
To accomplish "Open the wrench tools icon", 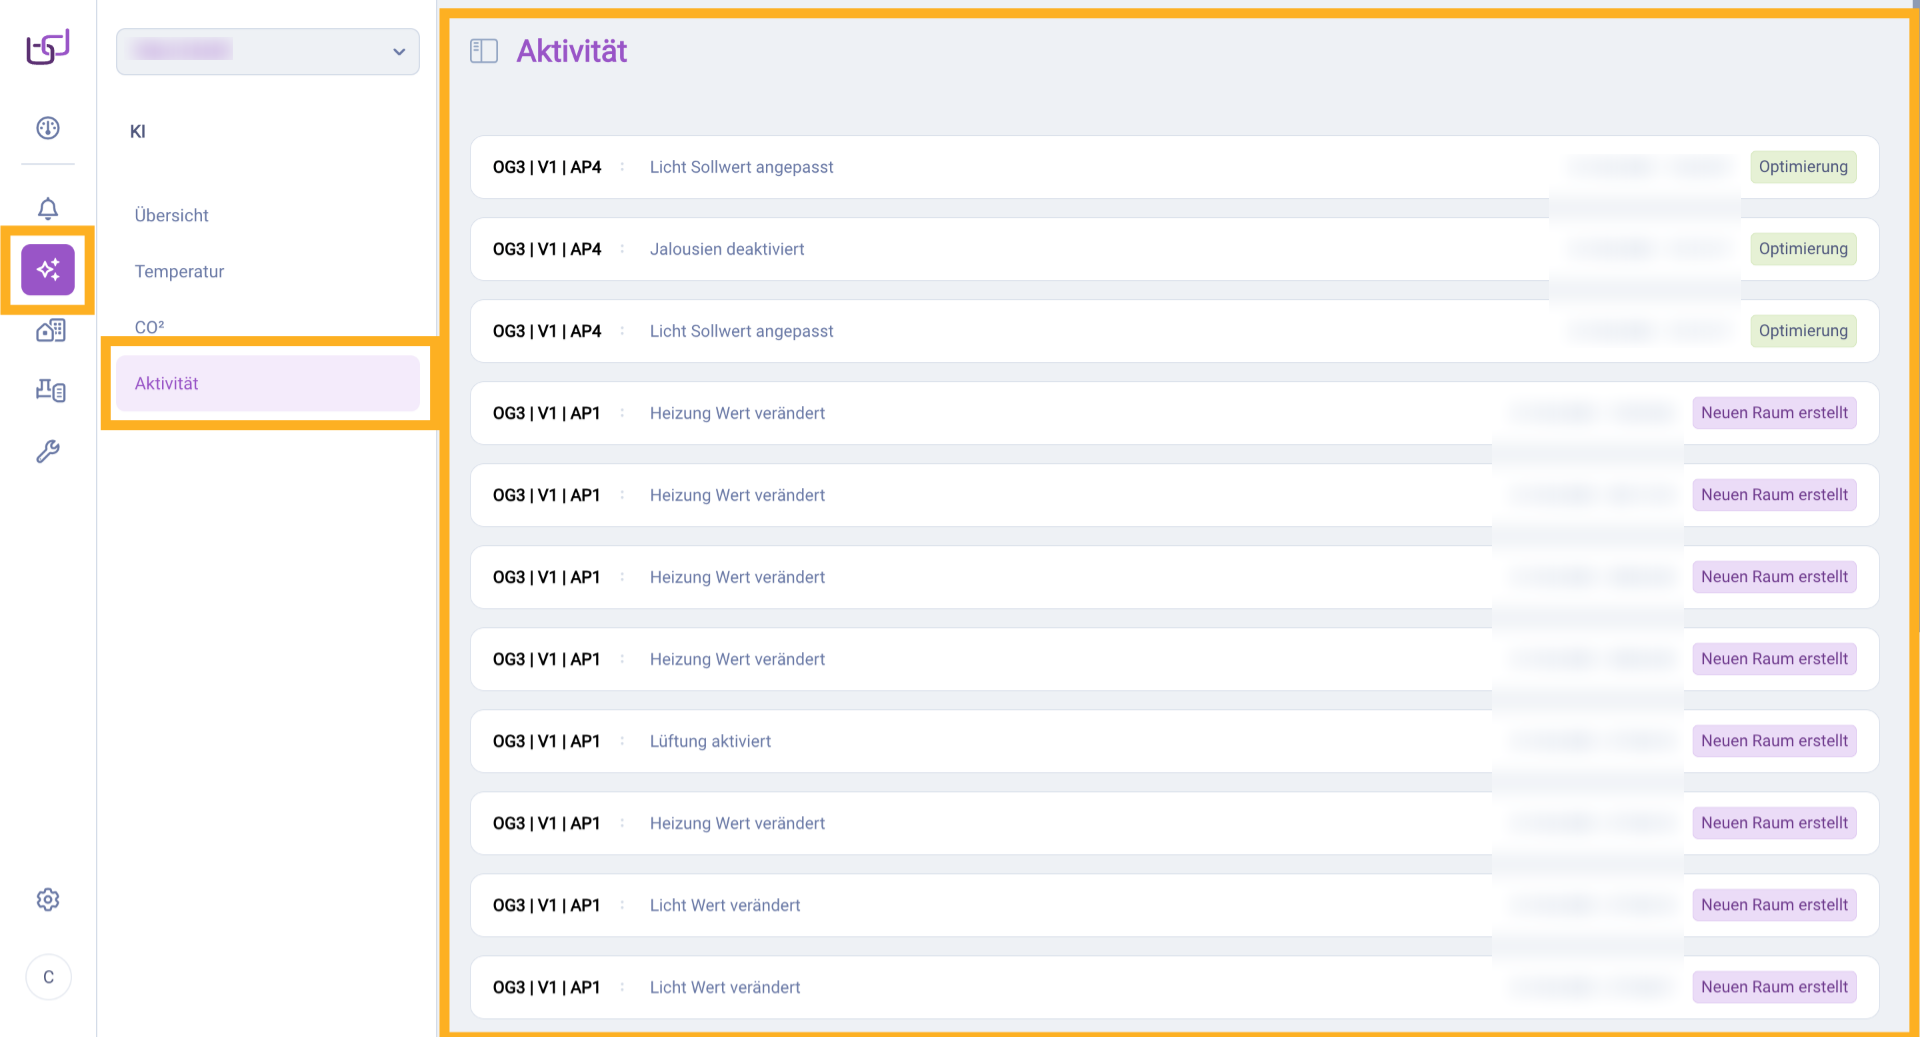I will (48, 452).
